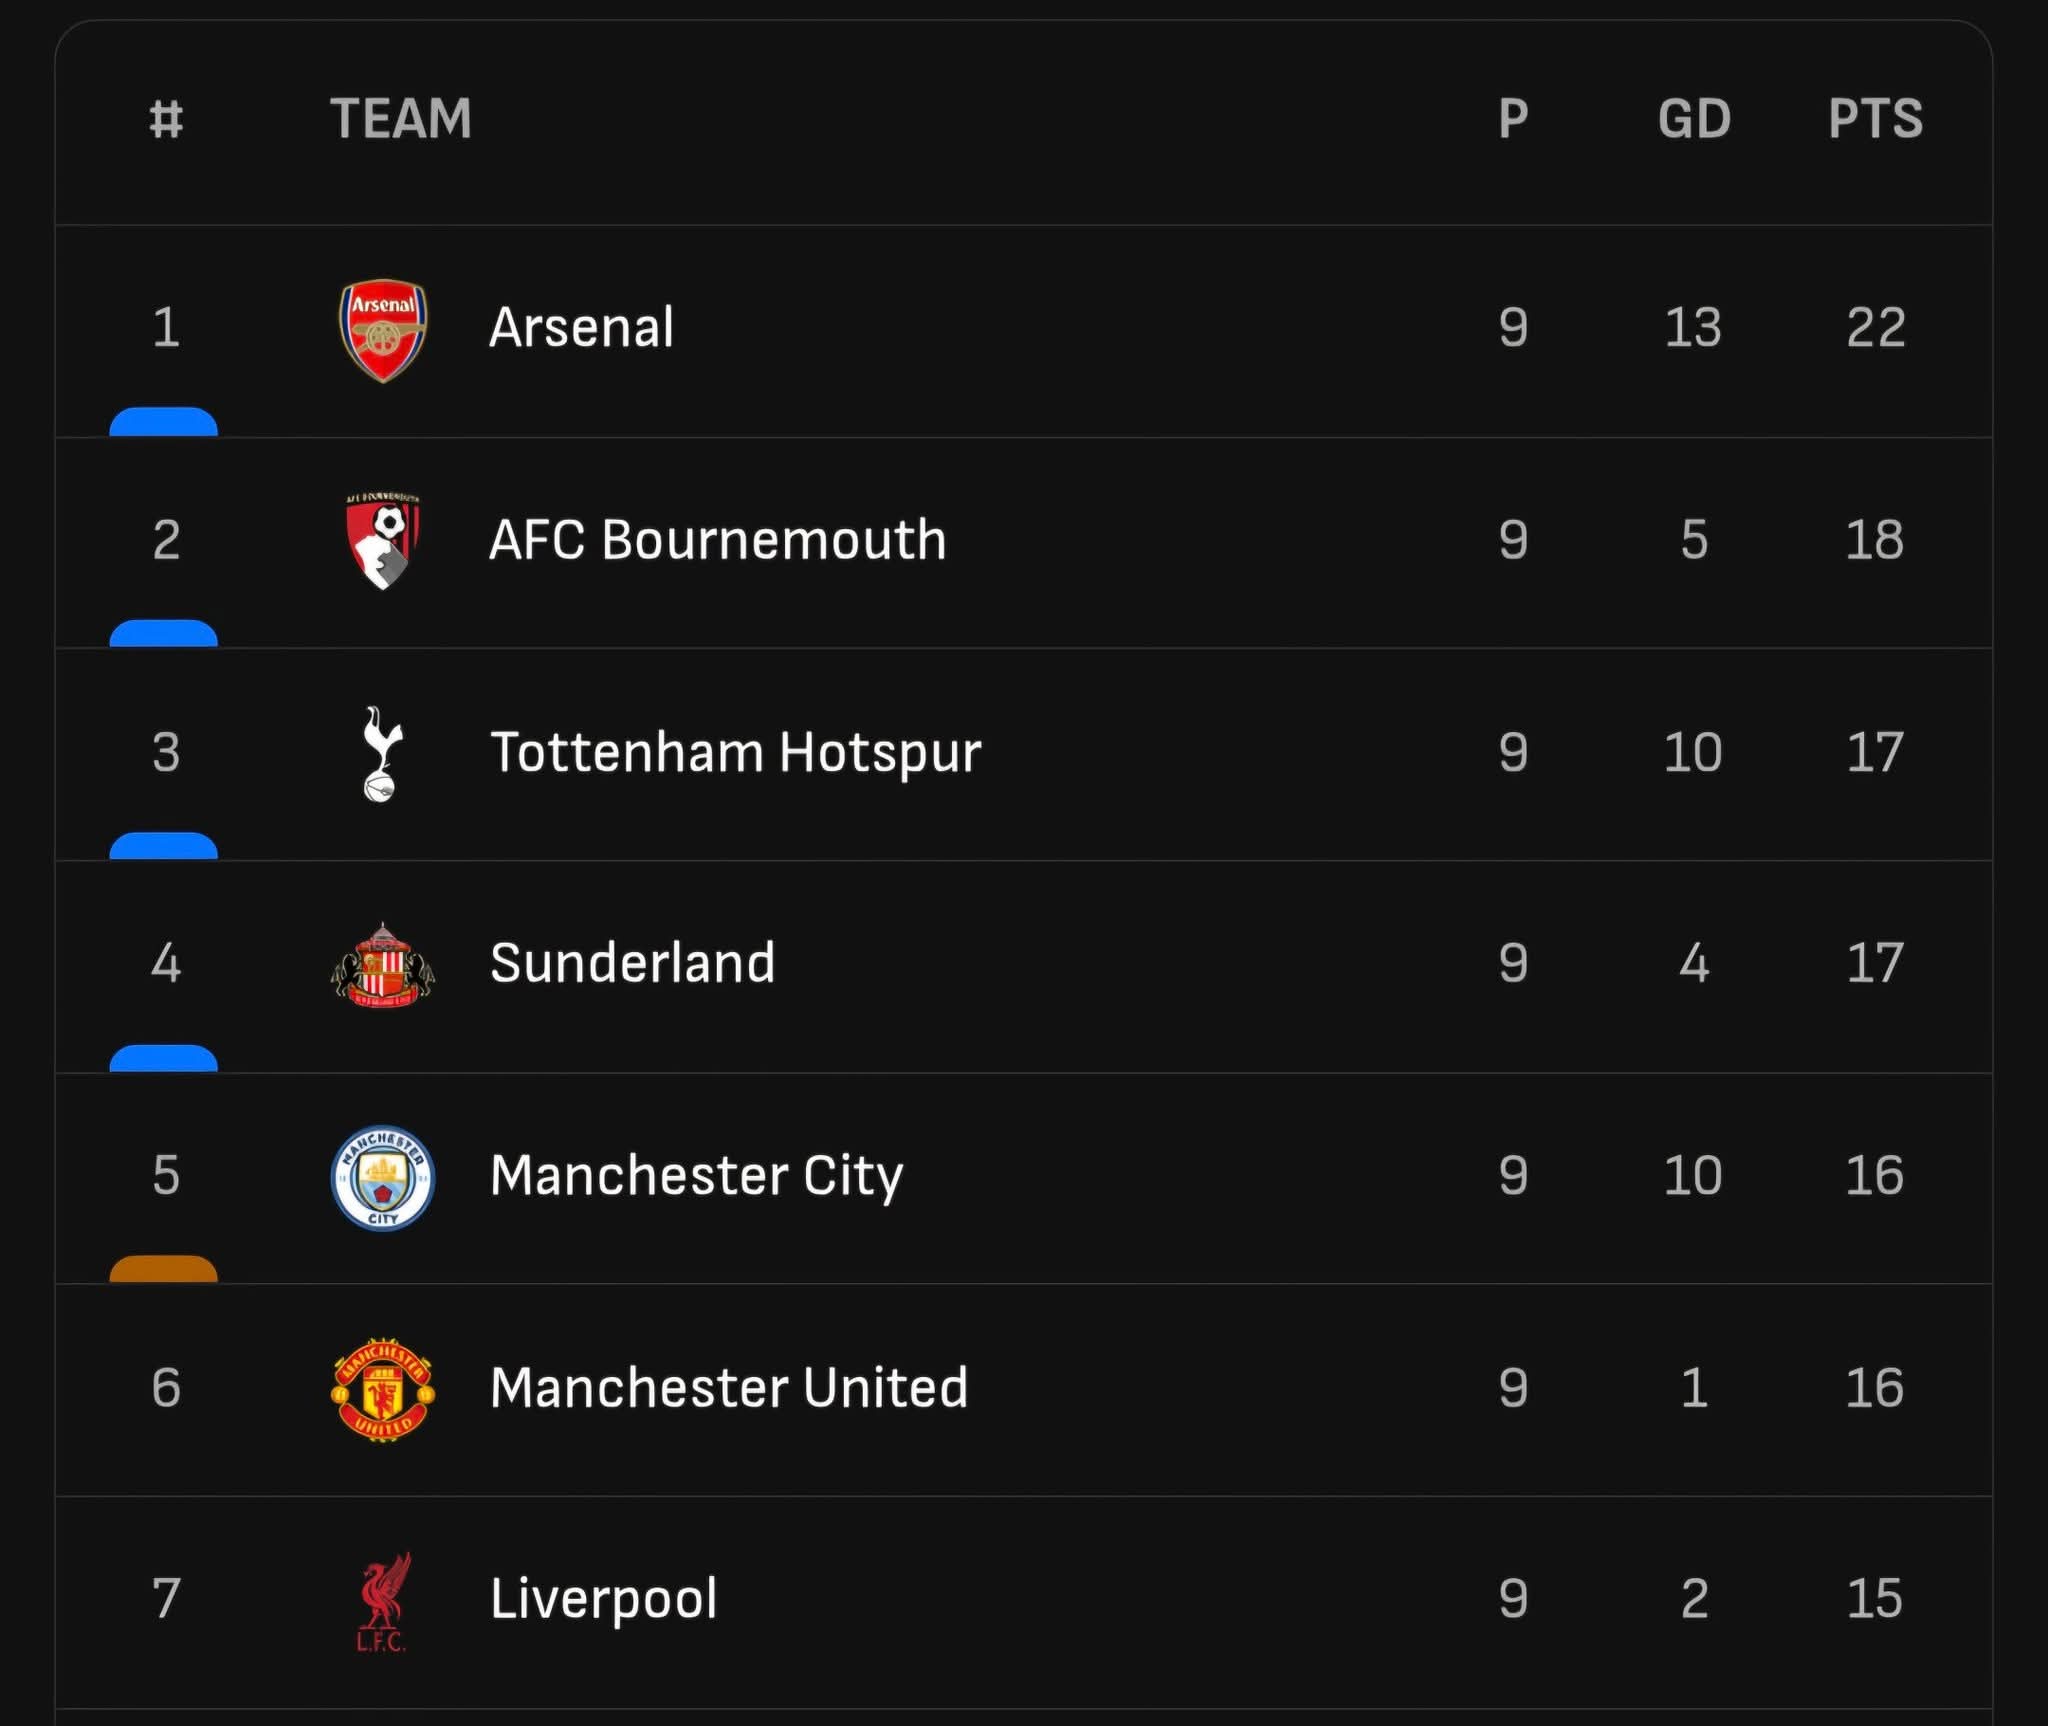The image size is (2048, 1726).
Task: Click Liverpool's 15 points value
Action: pos(1874,1598)
